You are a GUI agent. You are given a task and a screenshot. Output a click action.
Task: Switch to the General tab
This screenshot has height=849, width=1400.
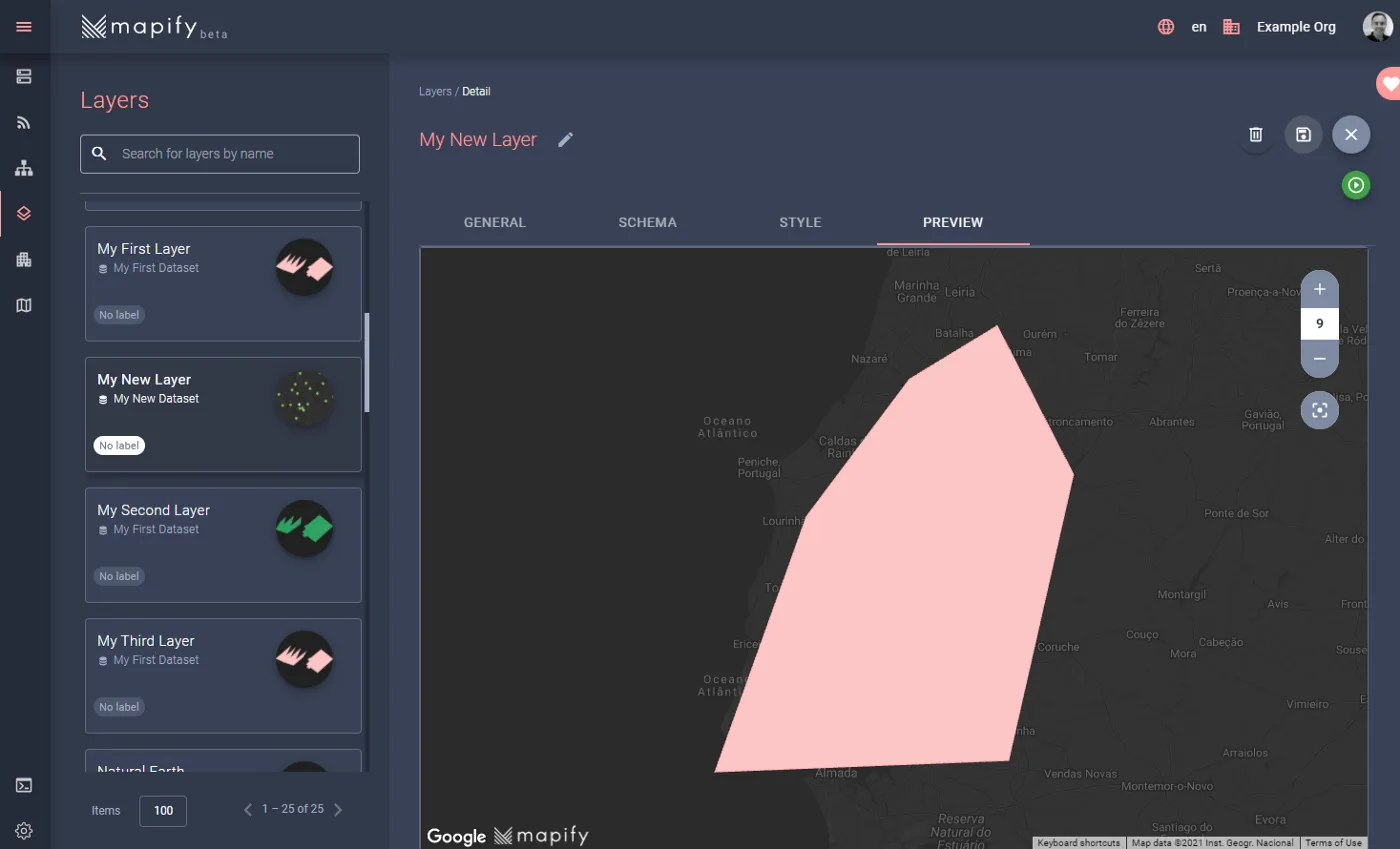pos(495,222)
